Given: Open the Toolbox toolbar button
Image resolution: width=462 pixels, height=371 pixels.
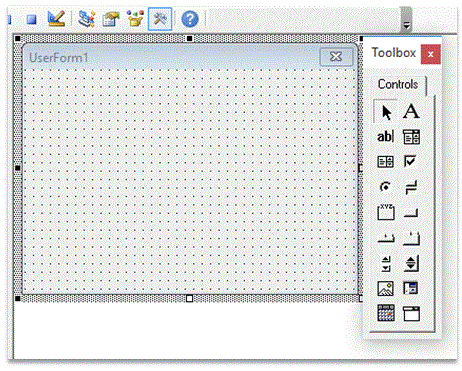Looking at the screenshot, I should pyautogui.click(x=160, y=19).
